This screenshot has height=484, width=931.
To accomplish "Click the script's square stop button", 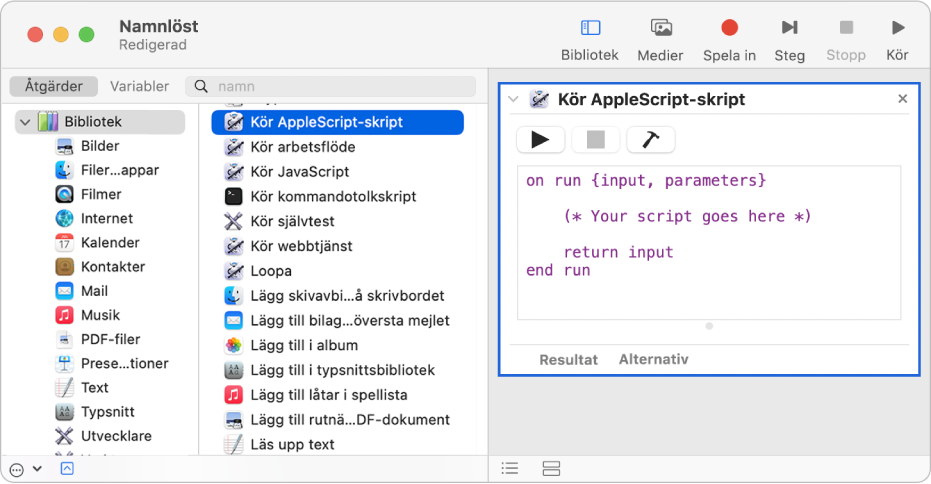I will click(x=596, y=140).
